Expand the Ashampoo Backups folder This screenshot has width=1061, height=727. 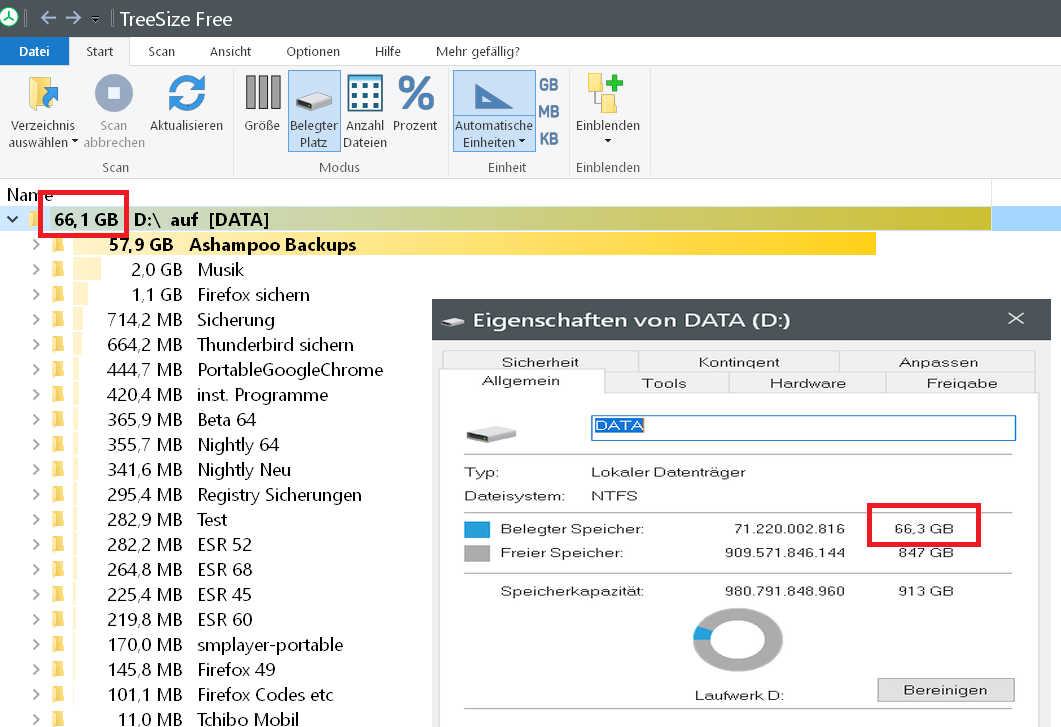click(x=36, y=245)
